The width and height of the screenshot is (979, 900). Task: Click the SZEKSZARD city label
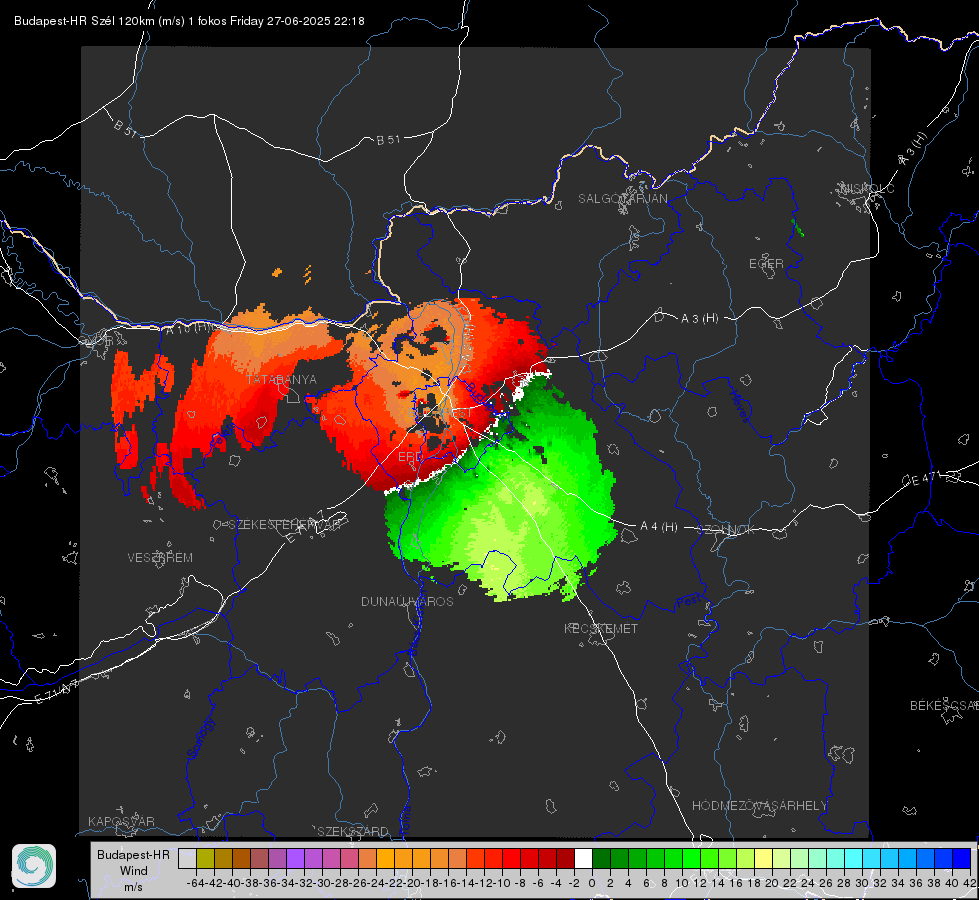(x=353, y=831)
